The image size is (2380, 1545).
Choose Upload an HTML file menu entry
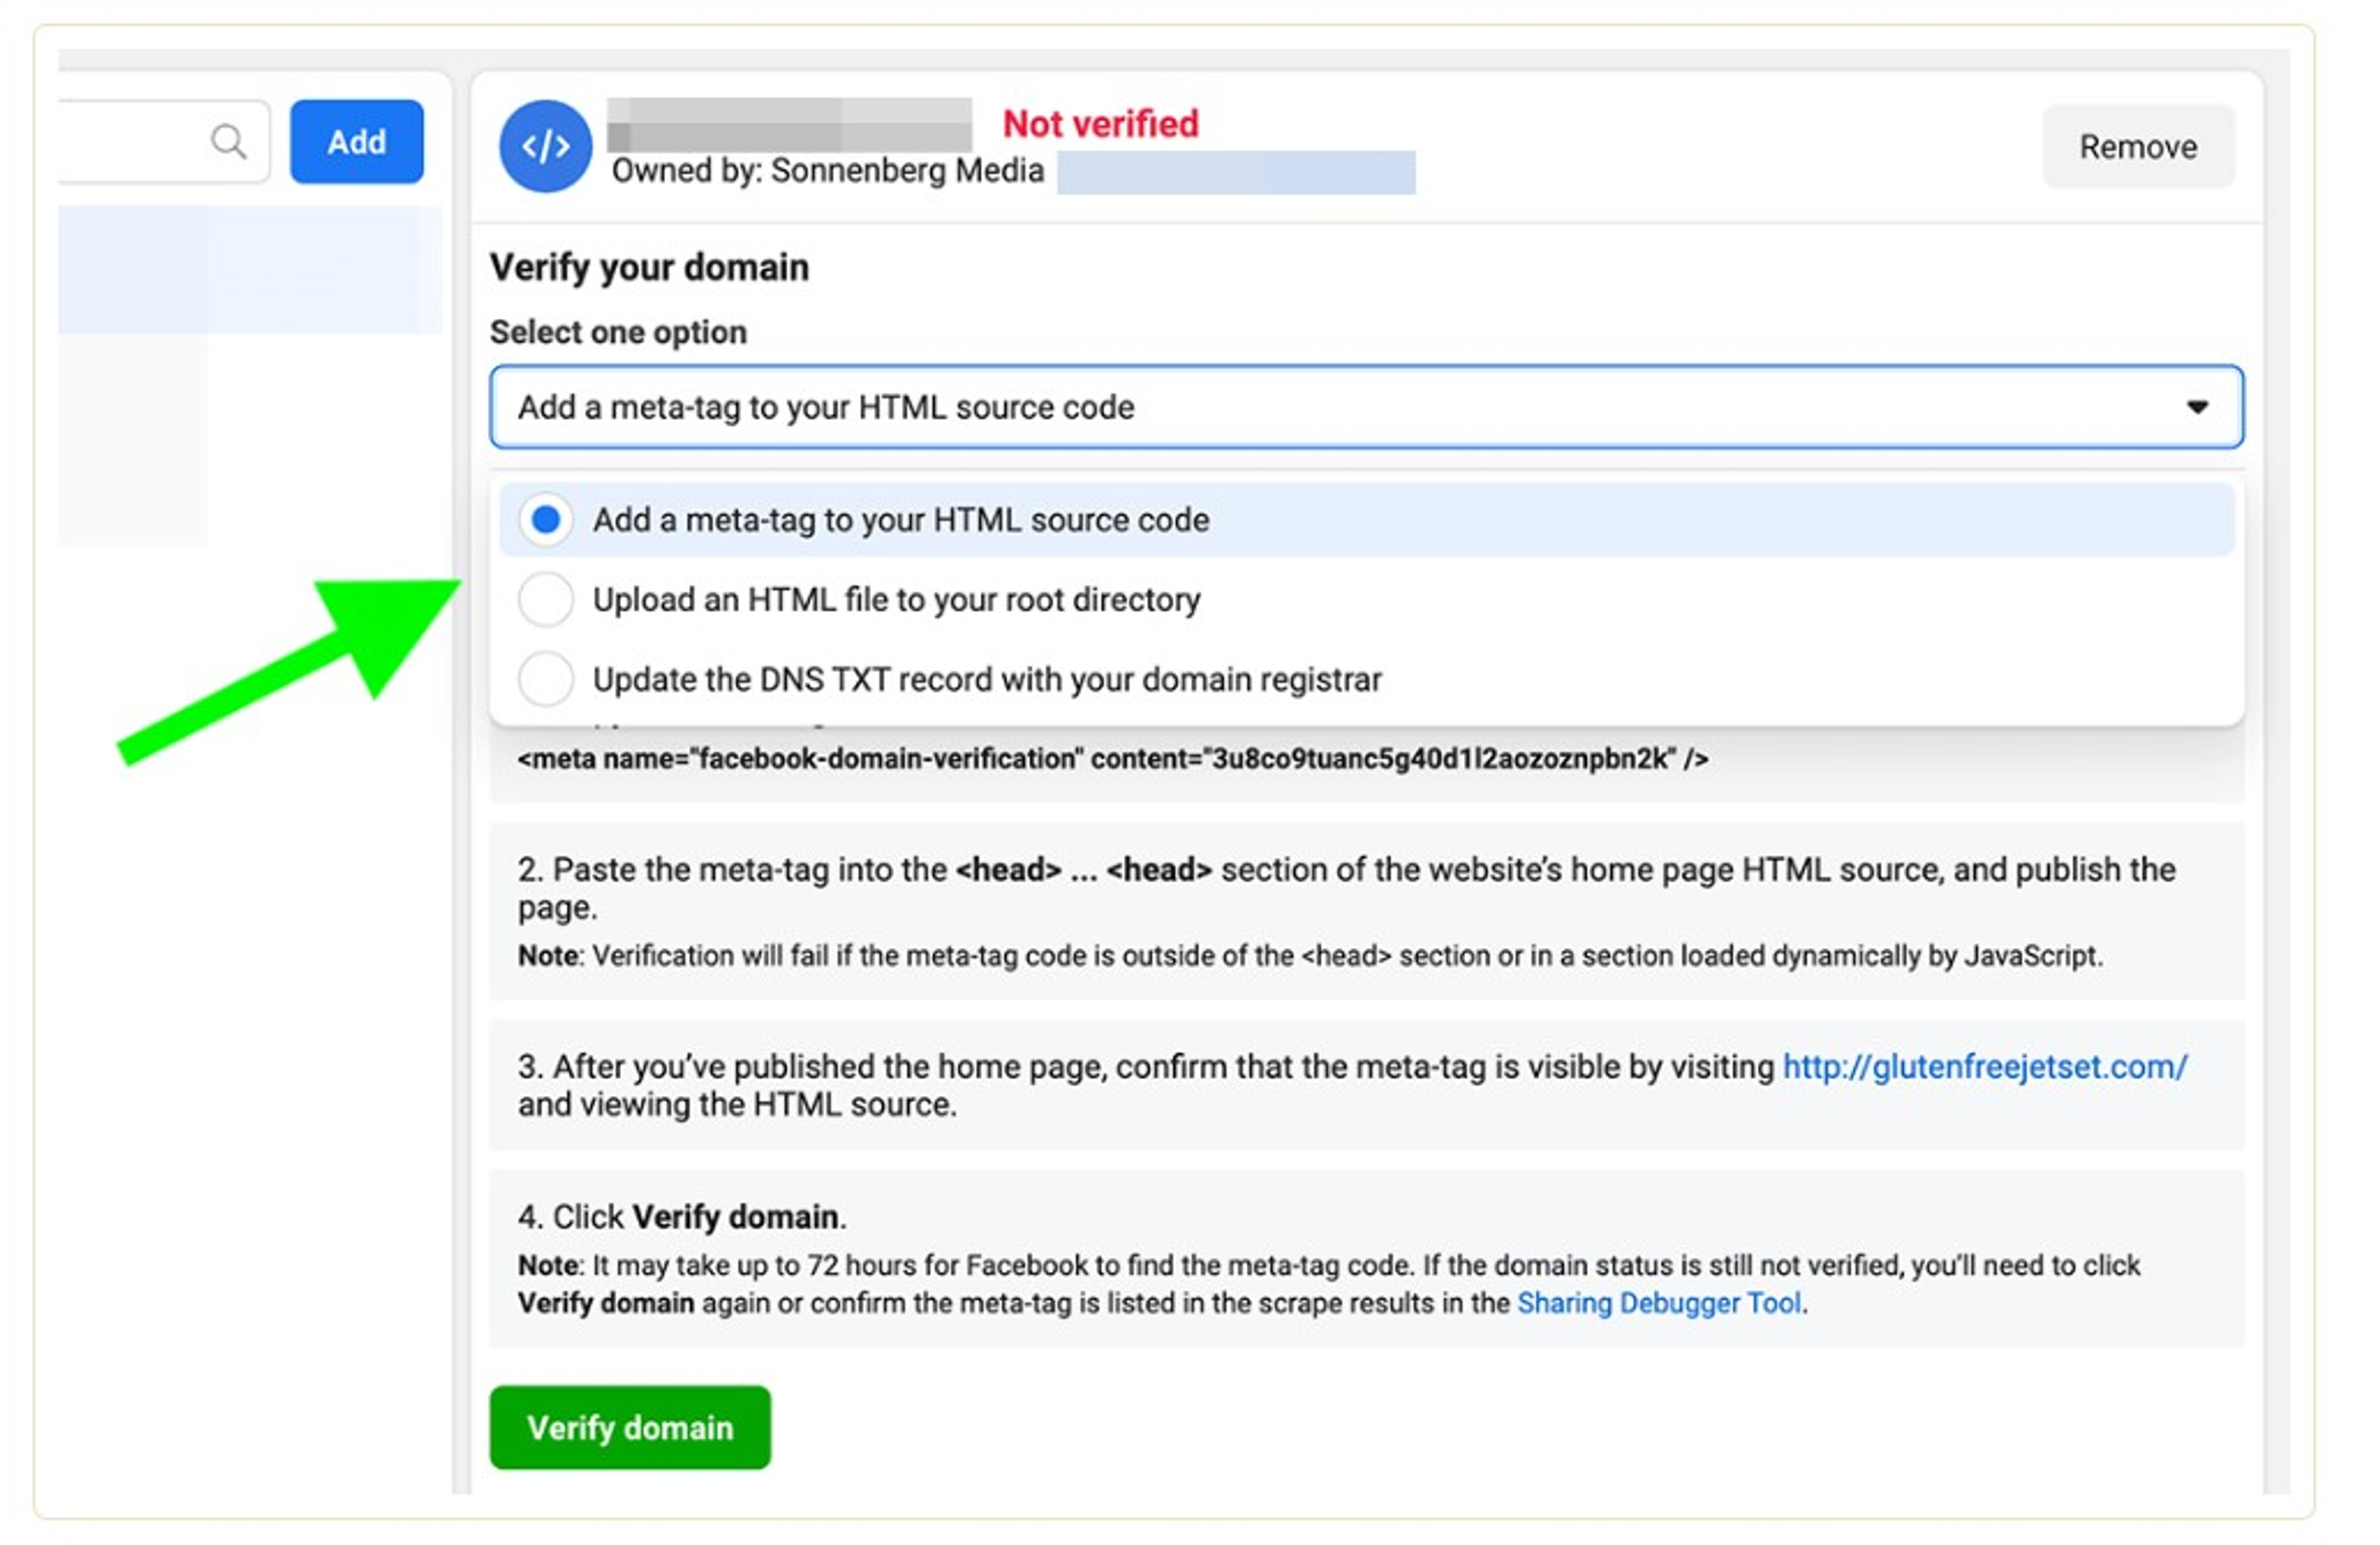point(1366,600)
